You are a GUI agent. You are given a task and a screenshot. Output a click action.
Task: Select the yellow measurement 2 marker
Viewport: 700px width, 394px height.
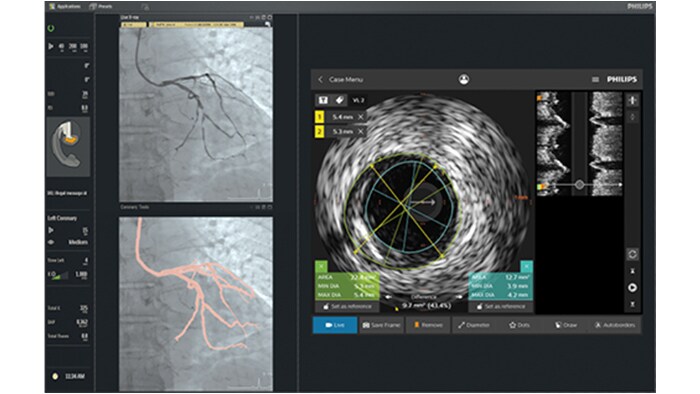pyautogui.click(x=320, y=132)
